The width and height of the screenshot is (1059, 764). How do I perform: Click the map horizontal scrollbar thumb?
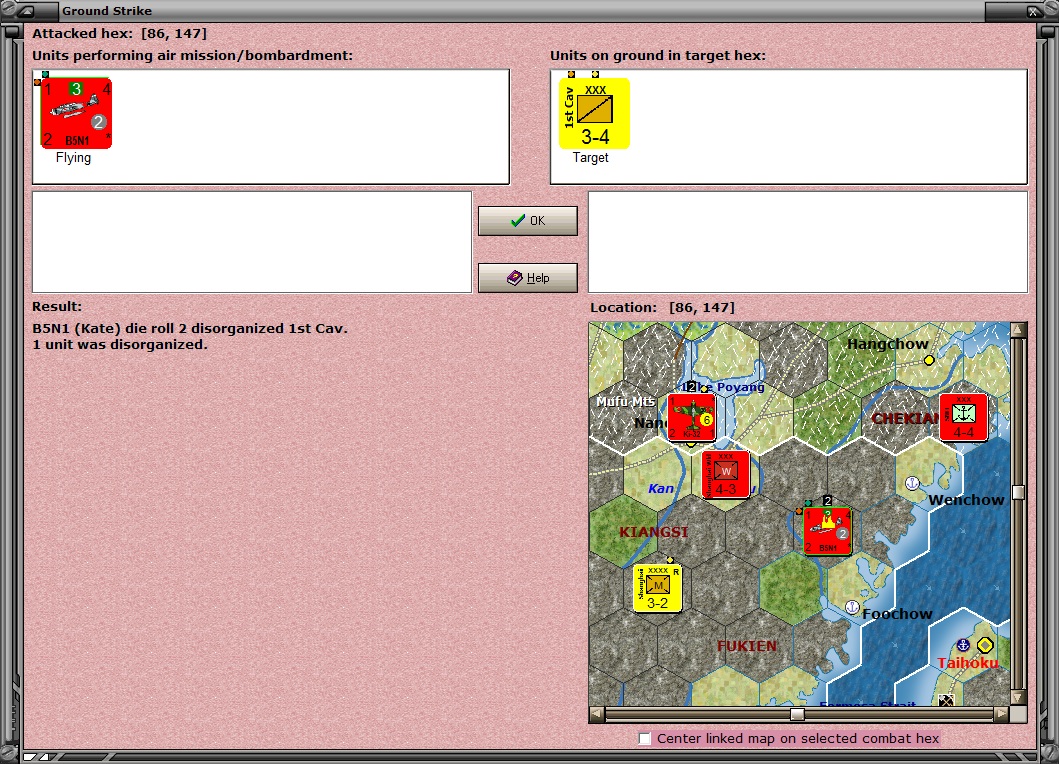[797, 714]
